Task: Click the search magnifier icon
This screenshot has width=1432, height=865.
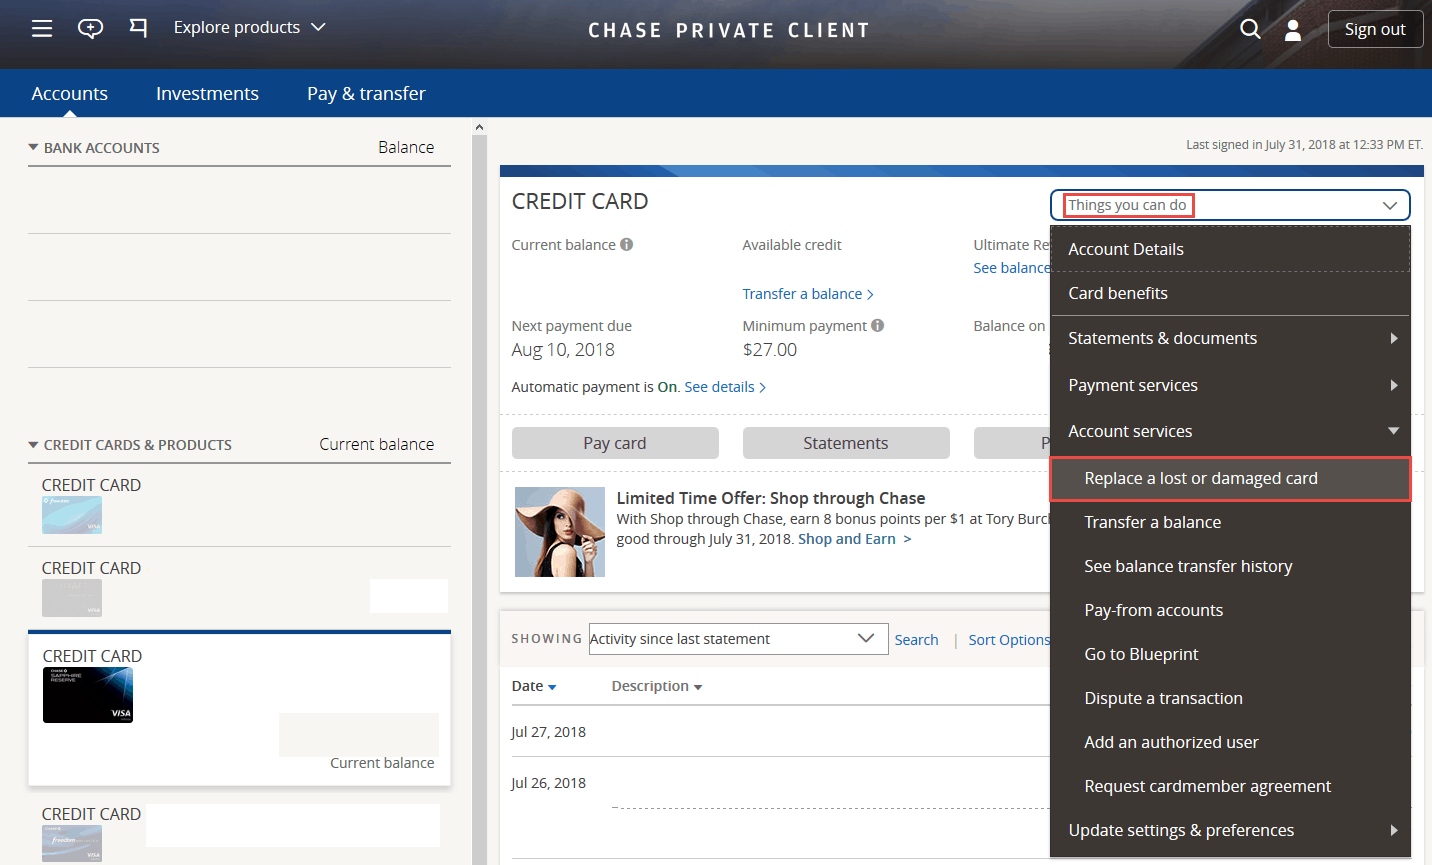Action: coord(1250,29)
